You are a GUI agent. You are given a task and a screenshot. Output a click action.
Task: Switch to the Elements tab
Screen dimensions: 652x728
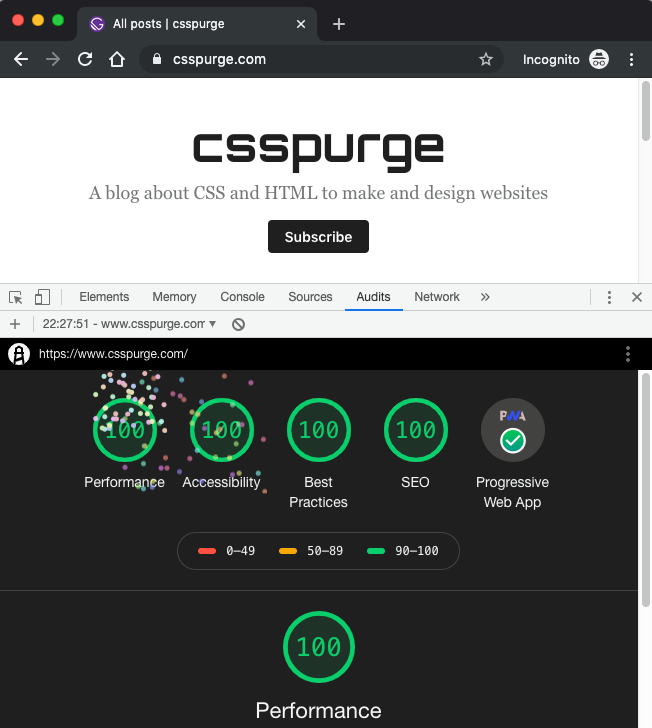coord(104,297)
